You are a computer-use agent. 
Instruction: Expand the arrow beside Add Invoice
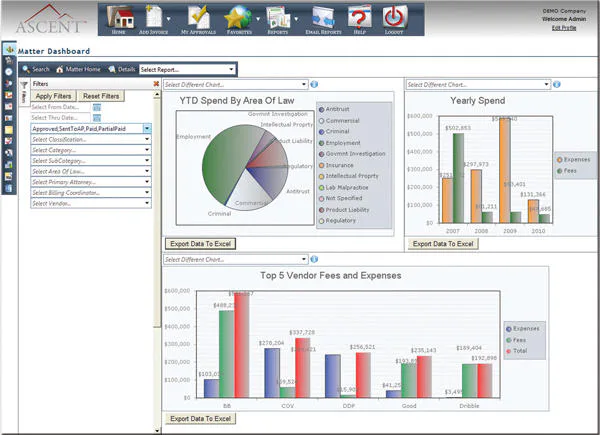[x=169, y=18]
